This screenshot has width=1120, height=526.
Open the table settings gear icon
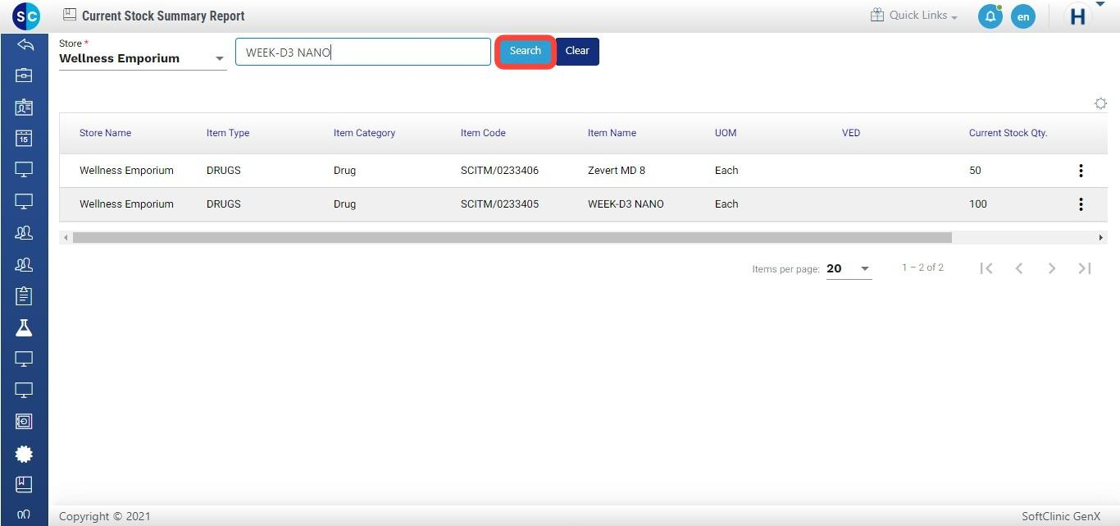[x=1100, y=104]
